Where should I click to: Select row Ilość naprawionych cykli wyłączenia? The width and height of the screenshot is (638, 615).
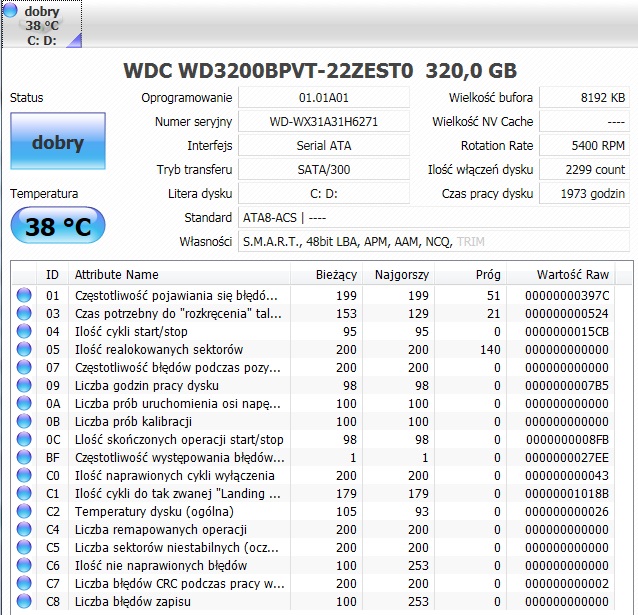coord(313,475)
